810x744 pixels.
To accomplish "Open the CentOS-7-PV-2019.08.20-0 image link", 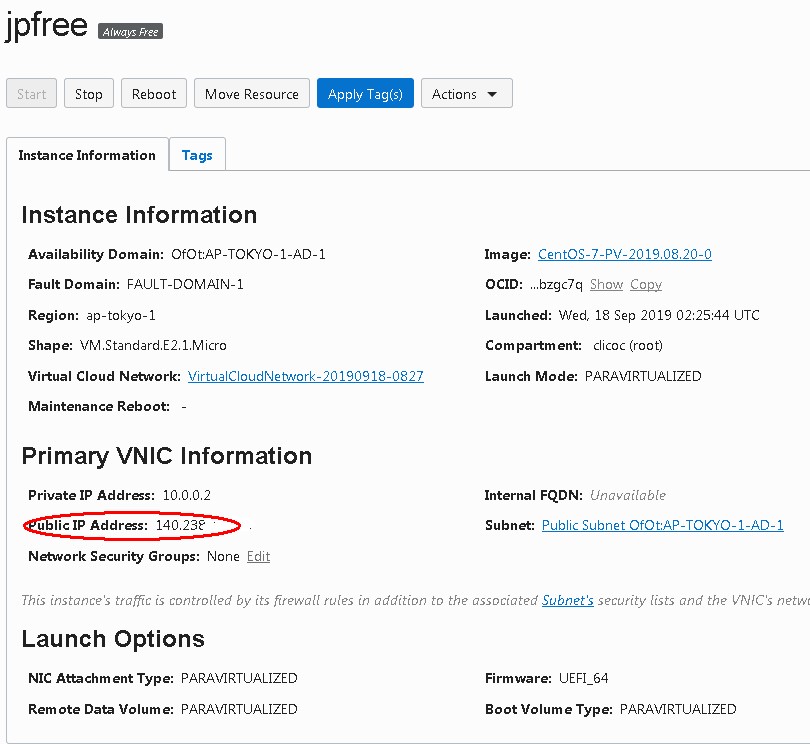I will click(x=625, y=254).
